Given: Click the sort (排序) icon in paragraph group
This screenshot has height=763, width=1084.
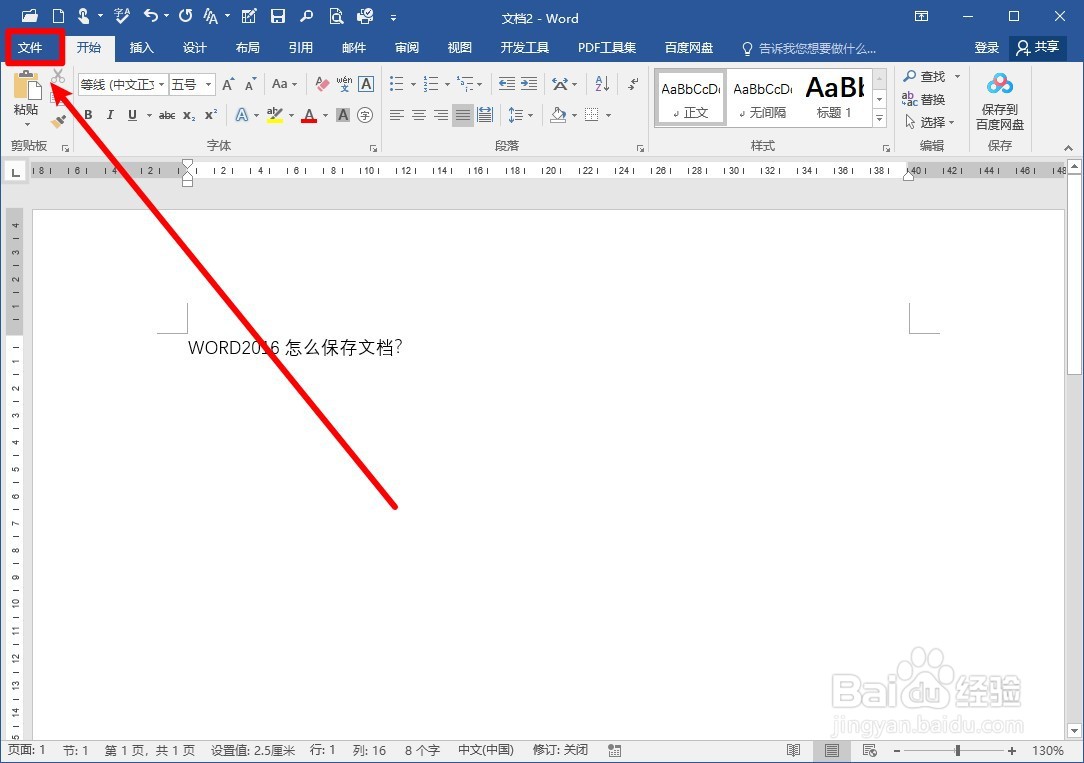Looking at the screenshot, I should (601, 84).
